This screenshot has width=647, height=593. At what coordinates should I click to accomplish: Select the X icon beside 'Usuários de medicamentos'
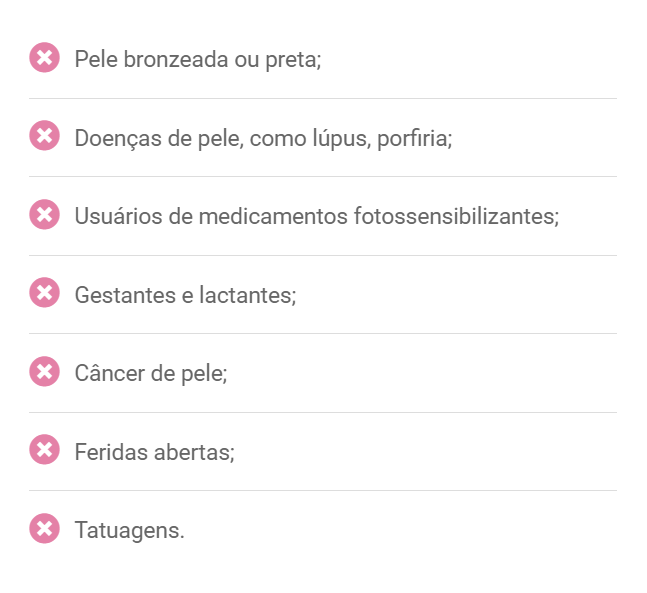pos(44,214)
